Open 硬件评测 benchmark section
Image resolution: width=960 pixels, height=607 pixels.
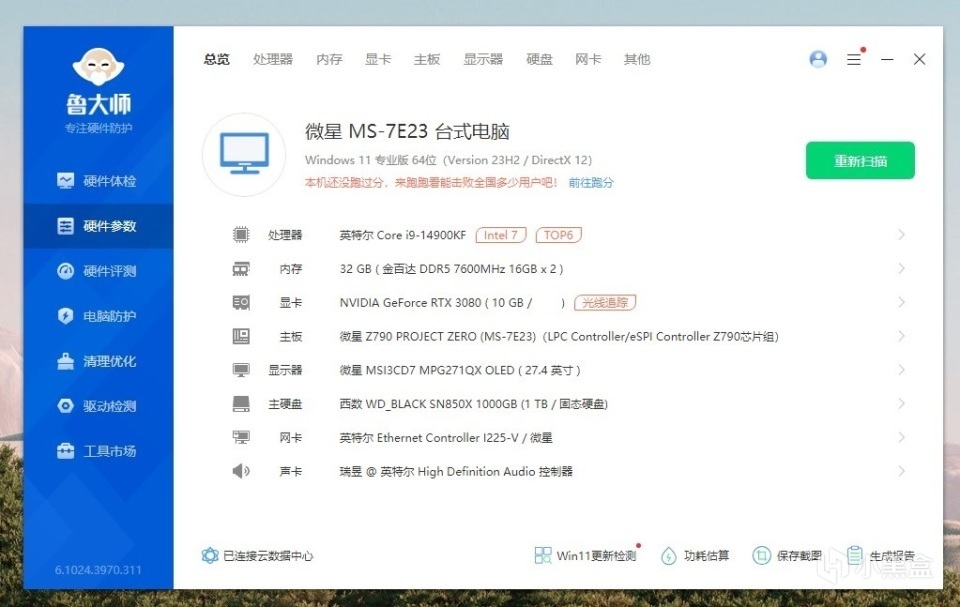[98, 271]
